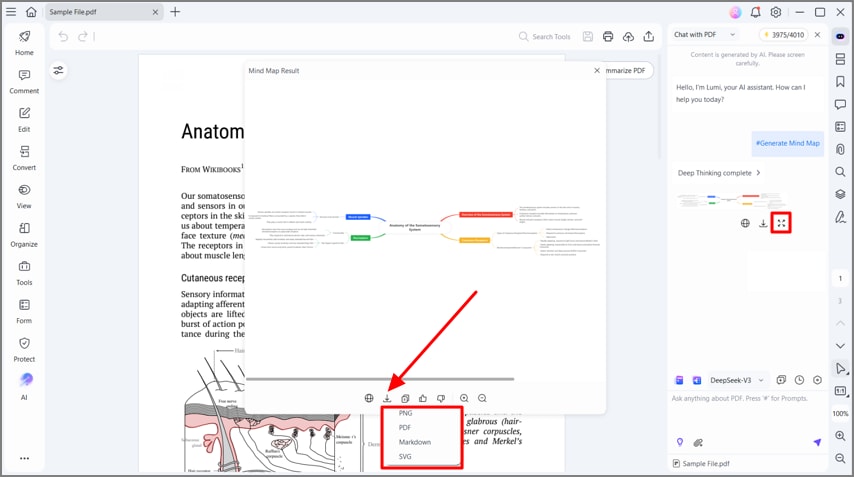Expand mind map to fullscreen in chat
Screen dimensions: 854x477
(x=781, y=223)
